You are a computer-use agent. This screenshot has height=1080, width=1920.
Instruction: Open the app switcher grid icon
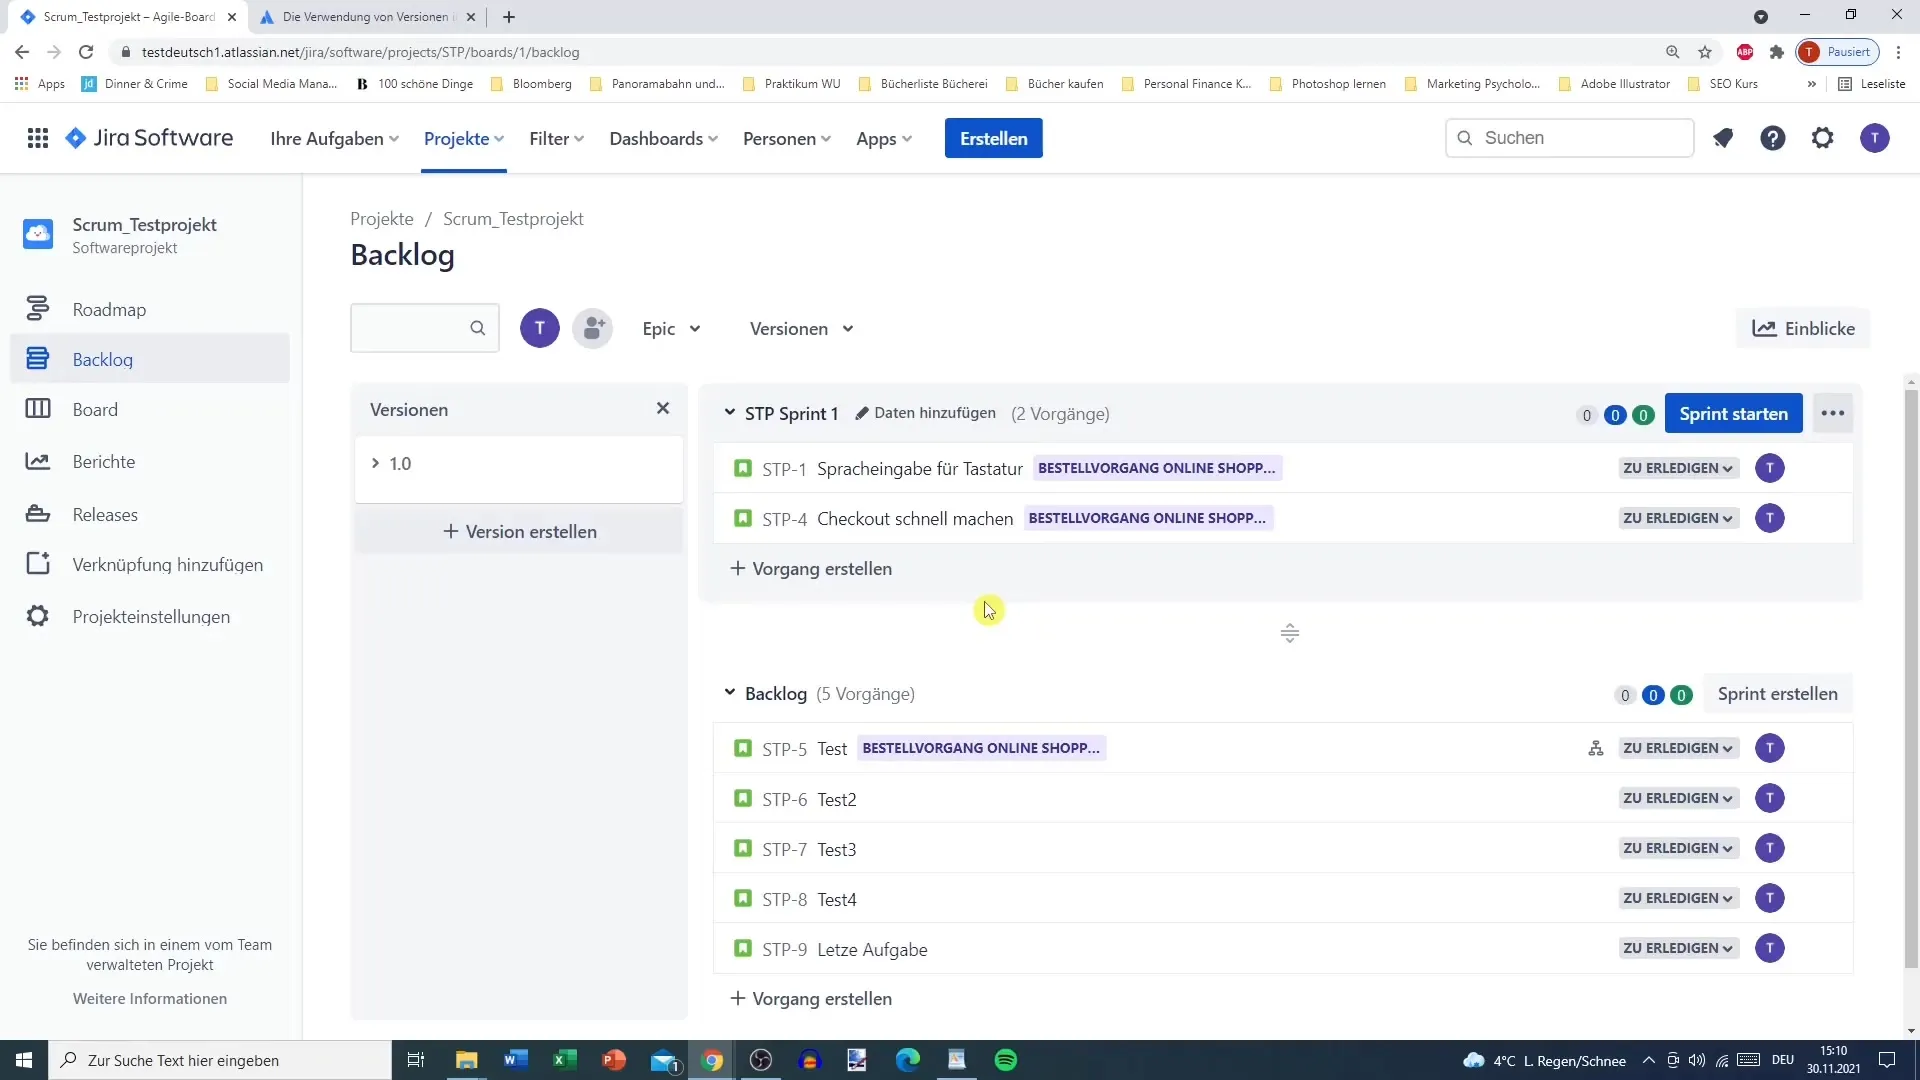point(38,138)
